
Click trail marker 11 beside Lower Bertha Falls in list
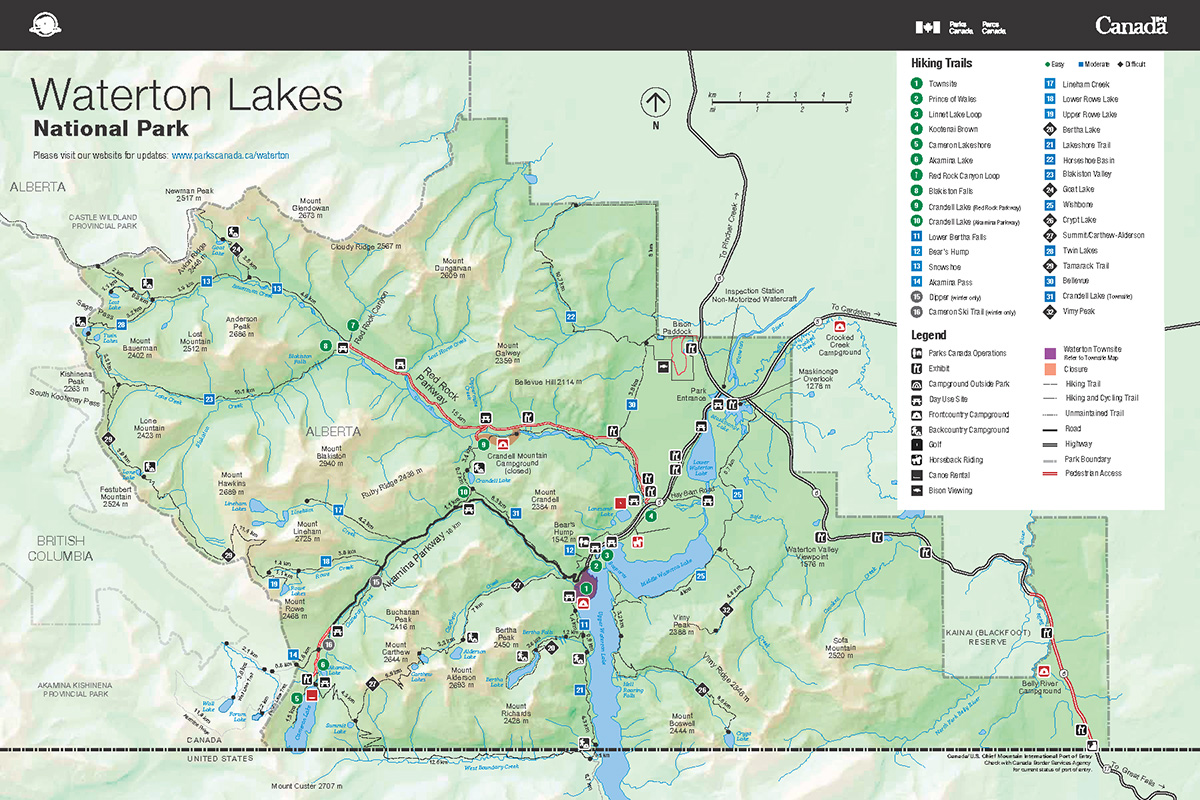pos(916,236)
